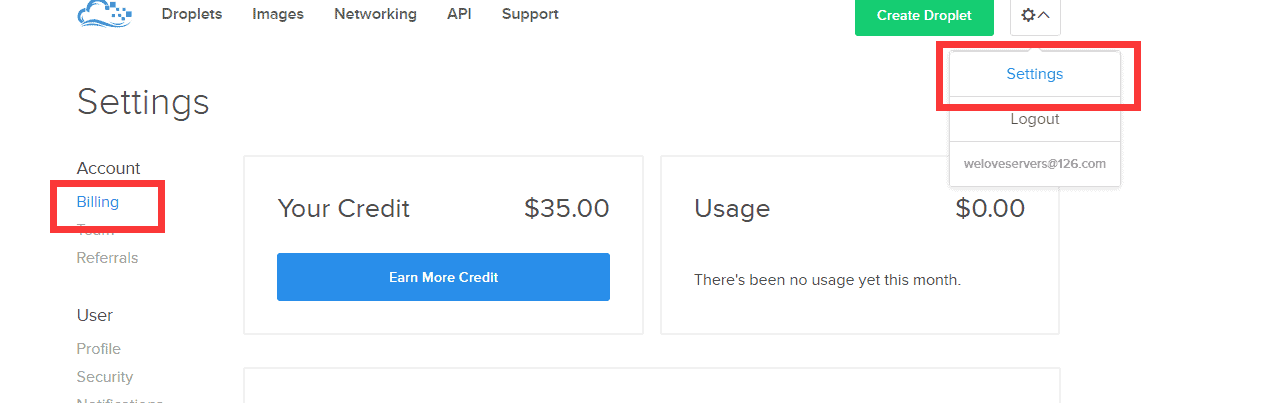Open Security under the User section
Viewport: 1266px width, 403px height.
[104, 377]
